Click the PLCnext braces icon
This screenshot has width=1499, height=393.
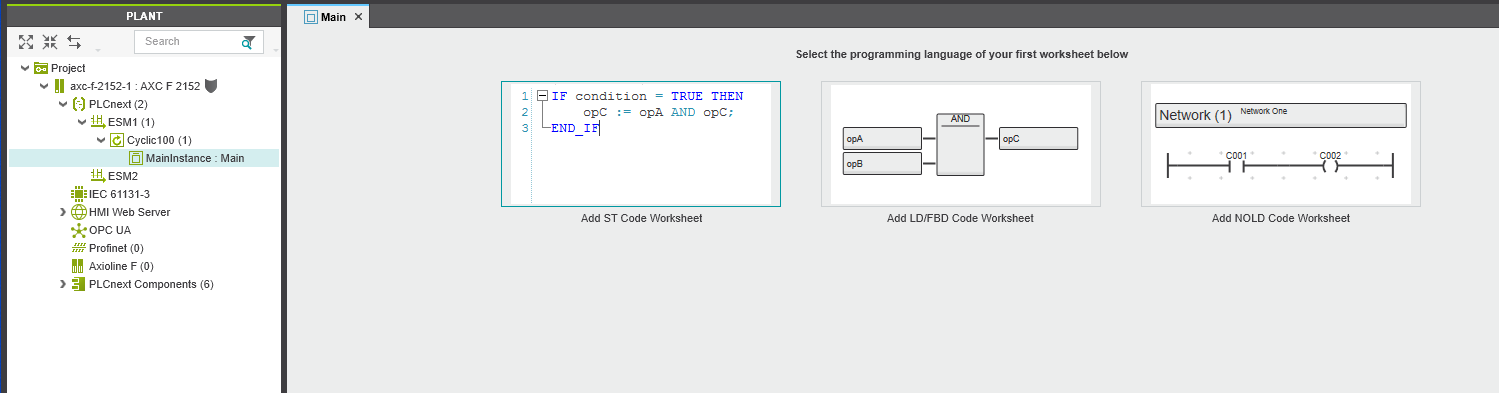[78, 104]
